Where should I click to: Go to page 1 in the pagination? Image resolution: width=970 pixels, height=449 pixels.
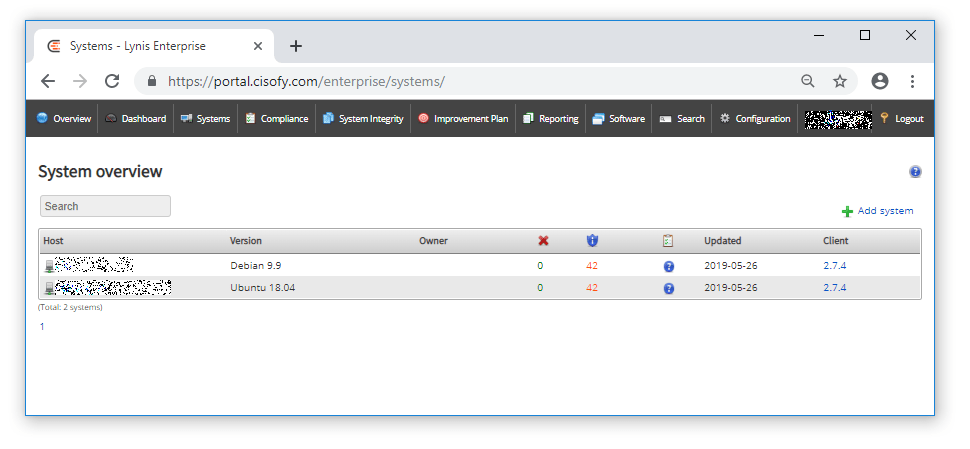pos(42,327)
